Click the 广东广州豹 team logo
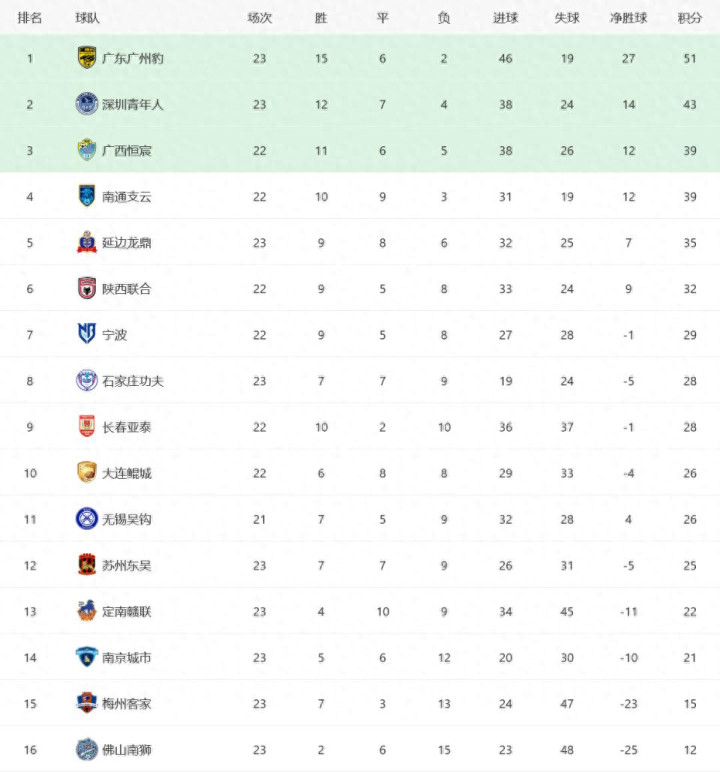The image size is (720, 772). [87, 58]
